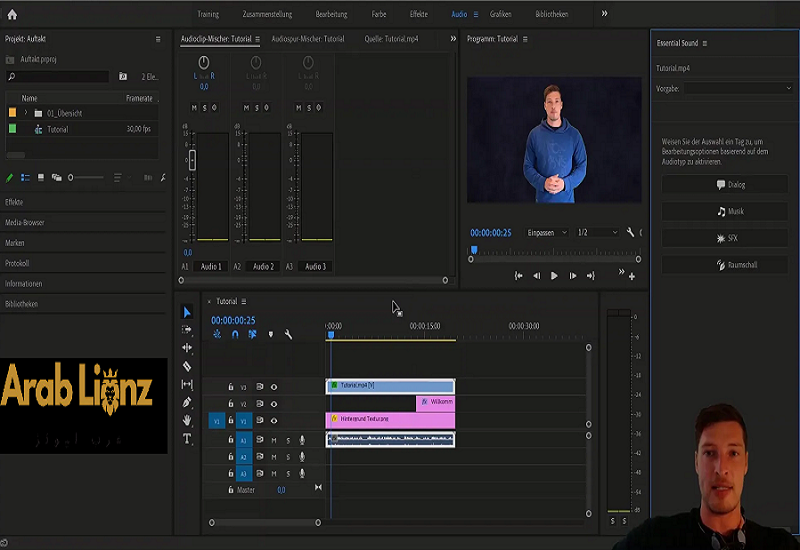This screenshot has height=550, width=800.
Task: Assign SFX audio type
Action: [724, 238]
